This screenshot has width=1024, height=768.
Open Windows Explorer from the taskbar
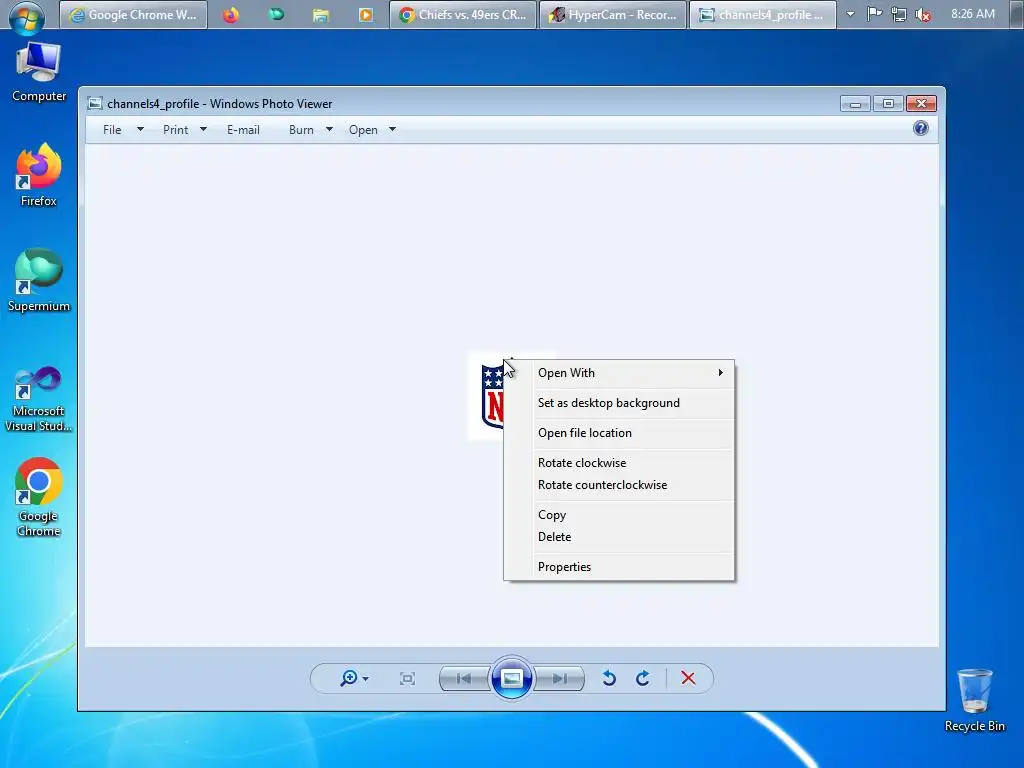point(321,15)
